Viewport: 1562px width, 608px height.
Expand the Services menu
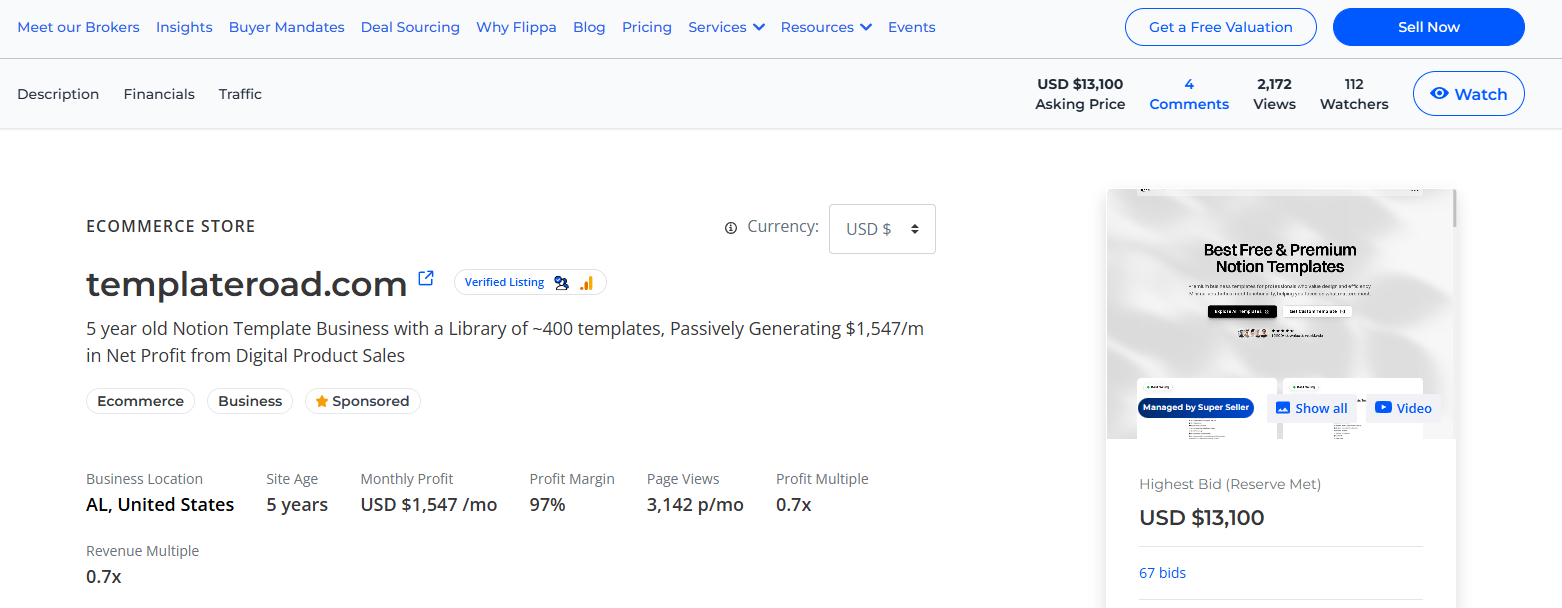726,27
